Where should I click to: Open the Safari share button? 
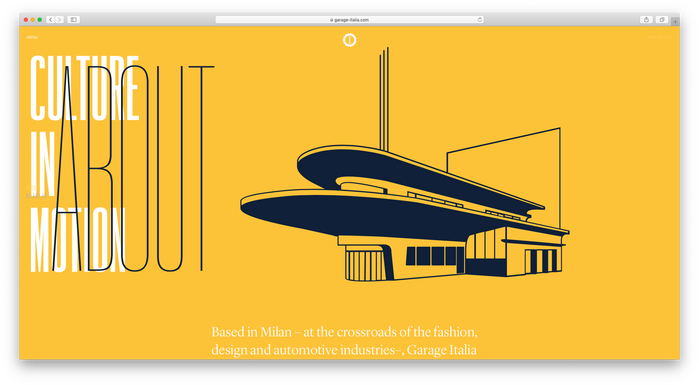click(x=646, y=20)
